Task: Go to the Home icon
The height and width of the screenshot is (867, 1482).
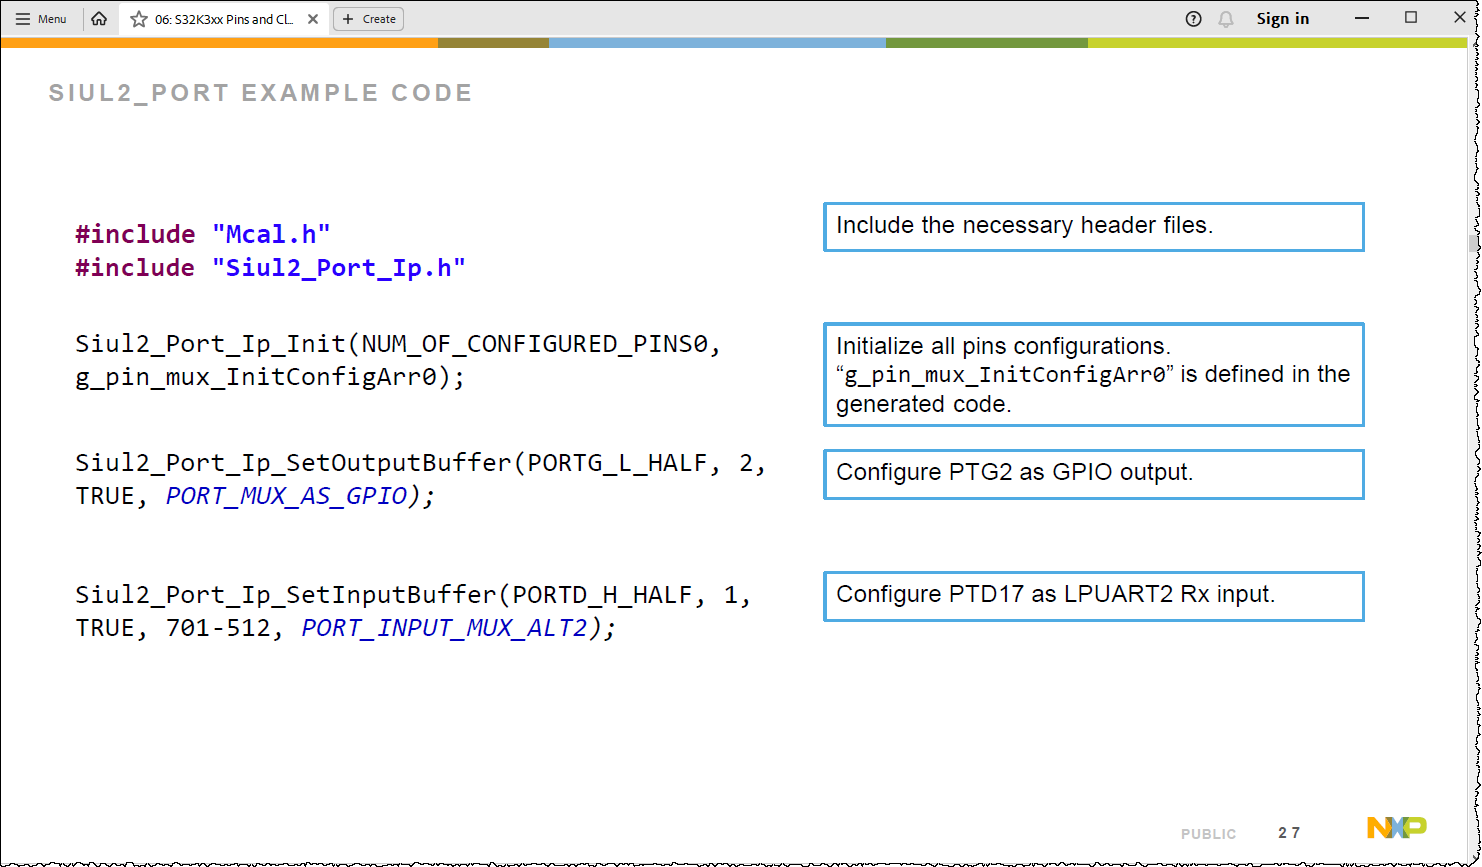Action: tap(99, 19)
